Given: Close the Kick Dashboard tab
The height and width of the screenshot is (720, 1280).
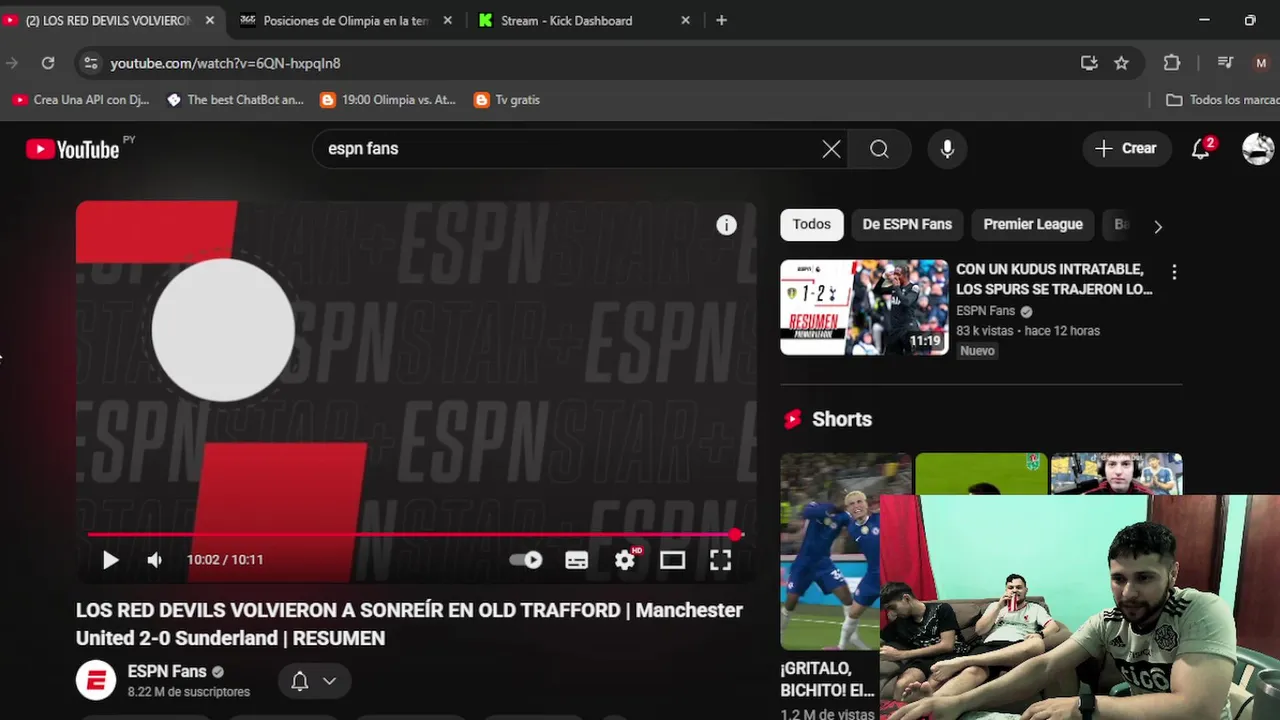Looking at the screenshot, I should click(x=685, y=20).
